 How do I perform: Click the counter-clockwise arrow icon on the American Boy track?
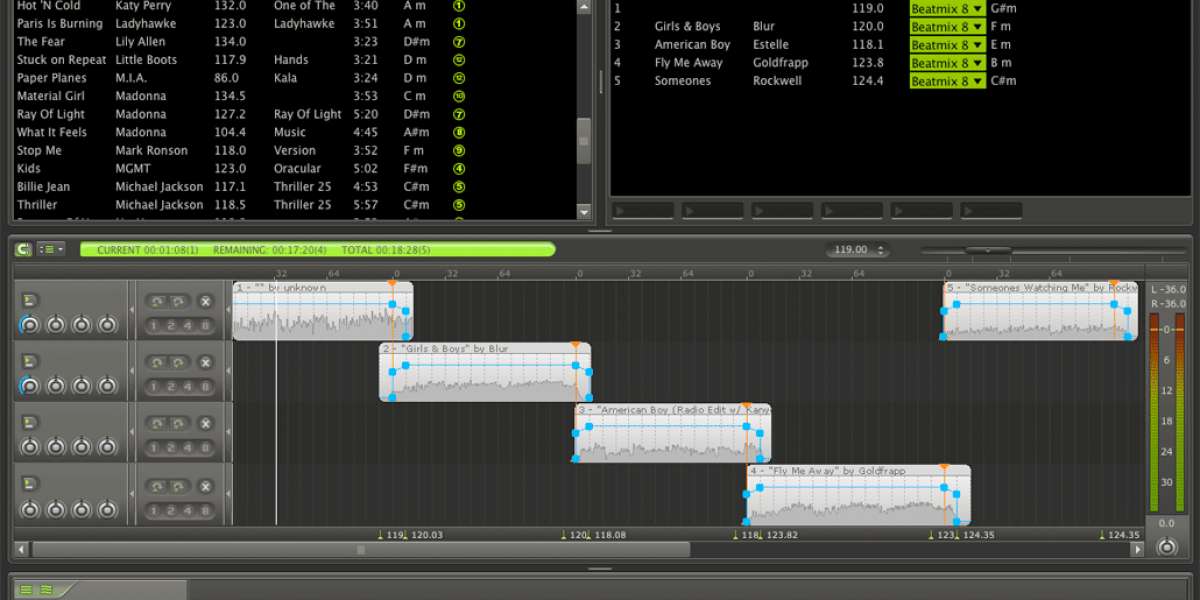click(x=158, y=423)
